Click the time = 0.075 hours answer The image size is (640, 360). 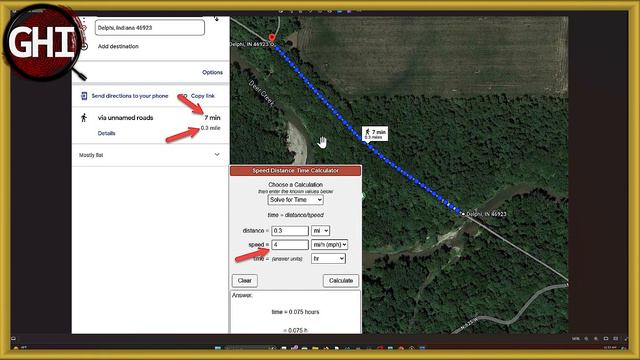(x=296, y=312)
